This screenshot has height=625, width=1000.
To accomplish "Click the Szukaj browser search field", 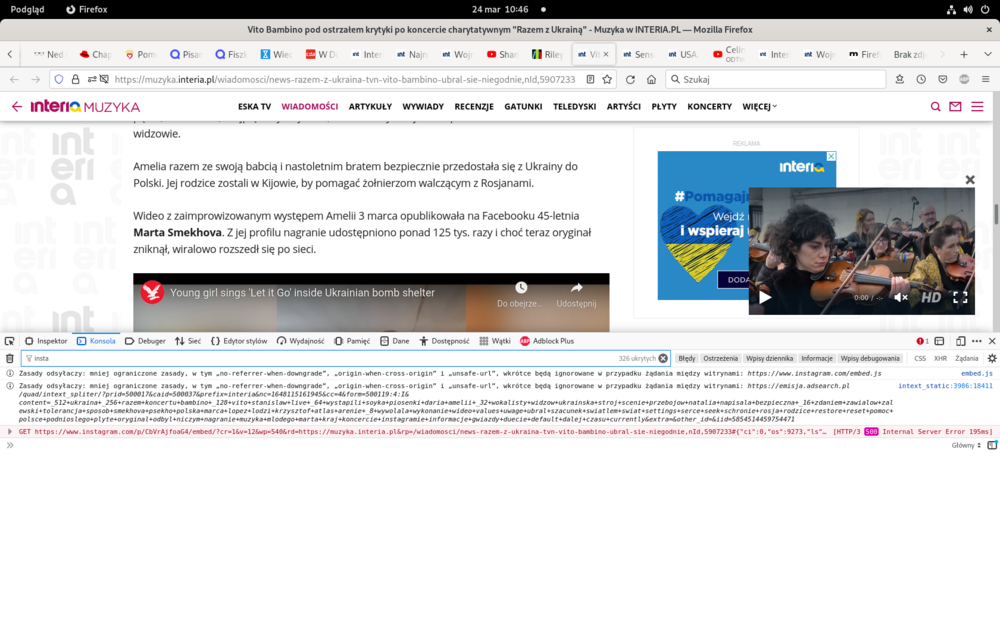I will point(776,80).
